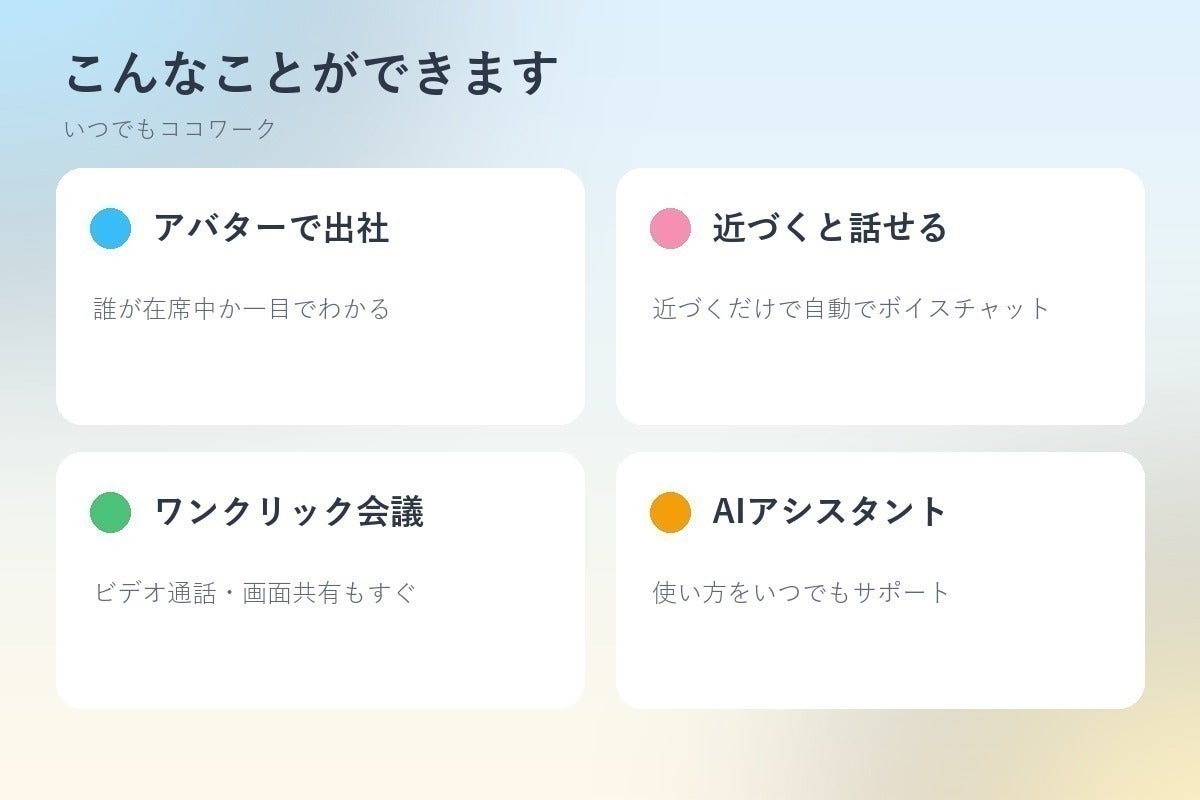This screenshot has width=1200, height=800.
Task: Click empty area of the AIアシスタント card
Action: (x=880, y=658)
